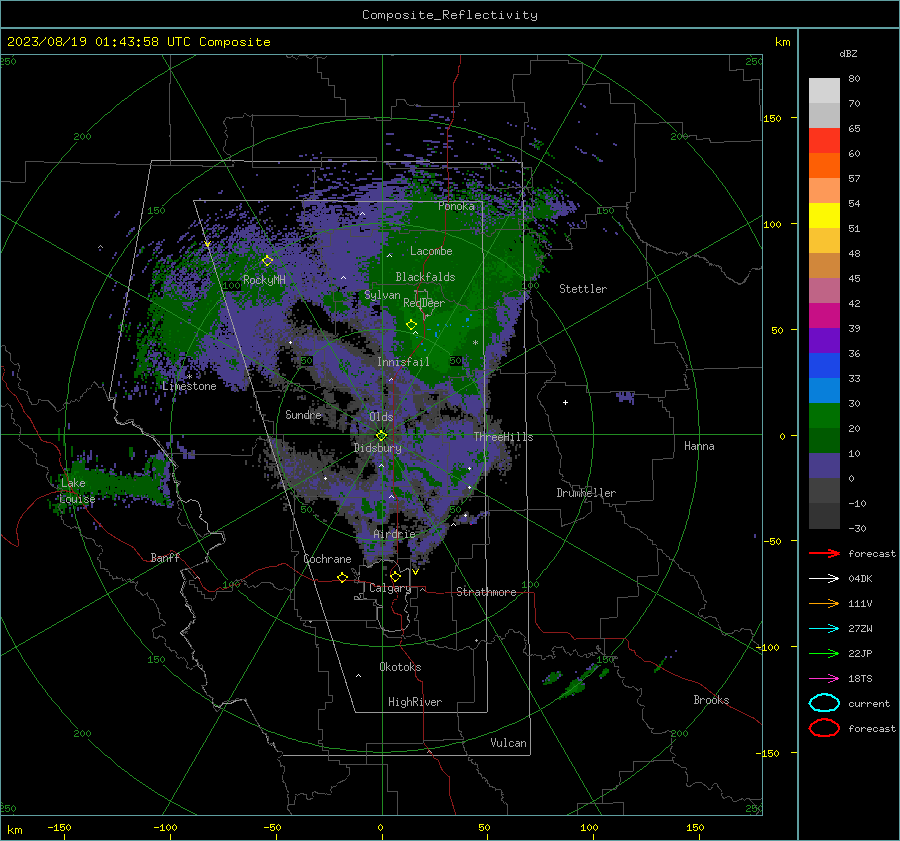
Task: Click the yellow diamond marker below Cochrane
Action: (342, 577)
